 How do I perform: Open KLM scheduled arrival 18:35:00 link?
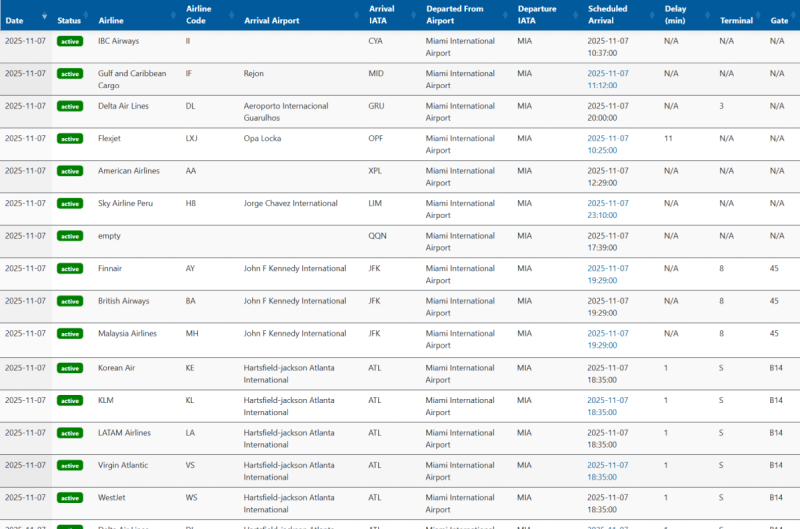(x=608, y=406)
